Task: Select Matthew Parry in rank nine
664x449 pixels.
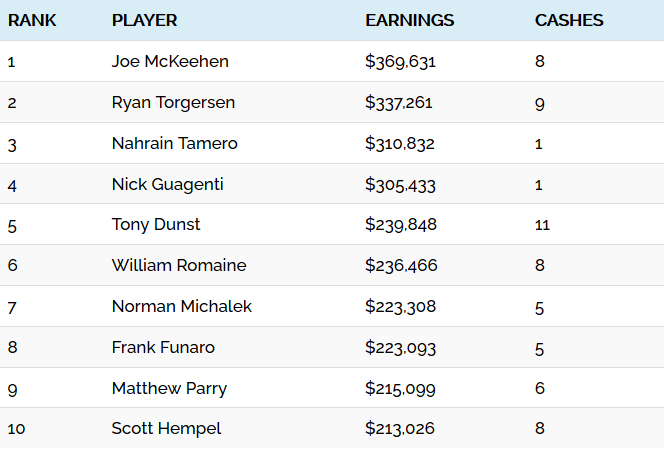Action: [169, 389]
